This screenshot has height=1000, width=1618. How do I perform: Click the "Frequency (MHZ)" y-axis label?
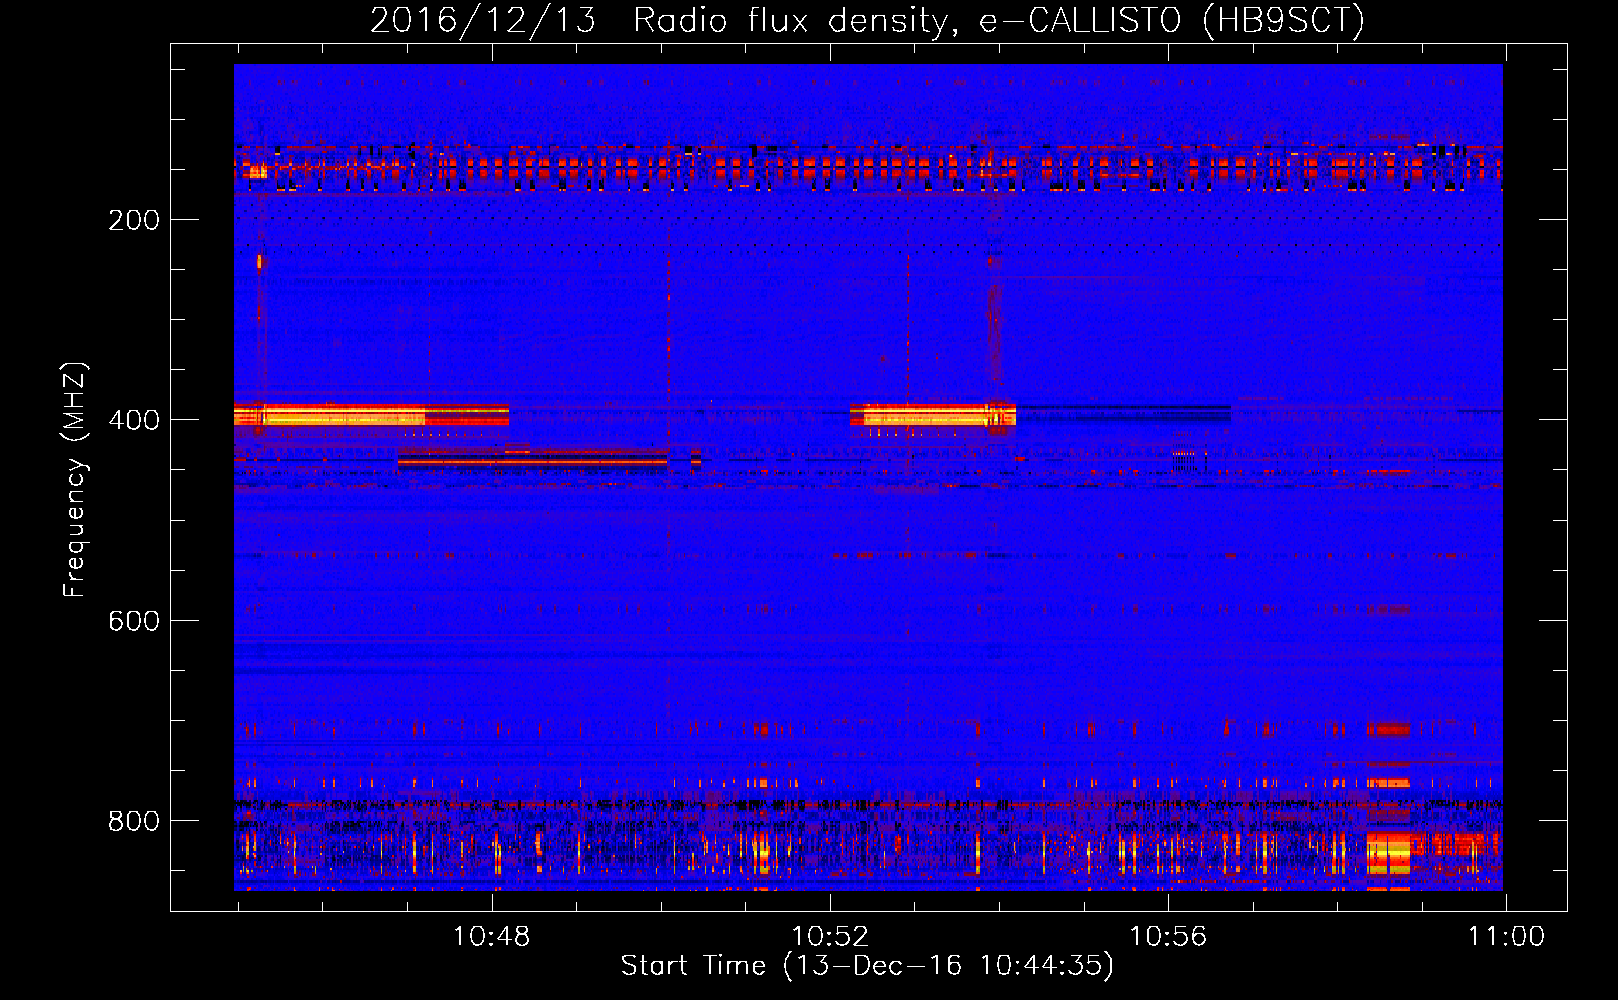[x=75, y=480]
